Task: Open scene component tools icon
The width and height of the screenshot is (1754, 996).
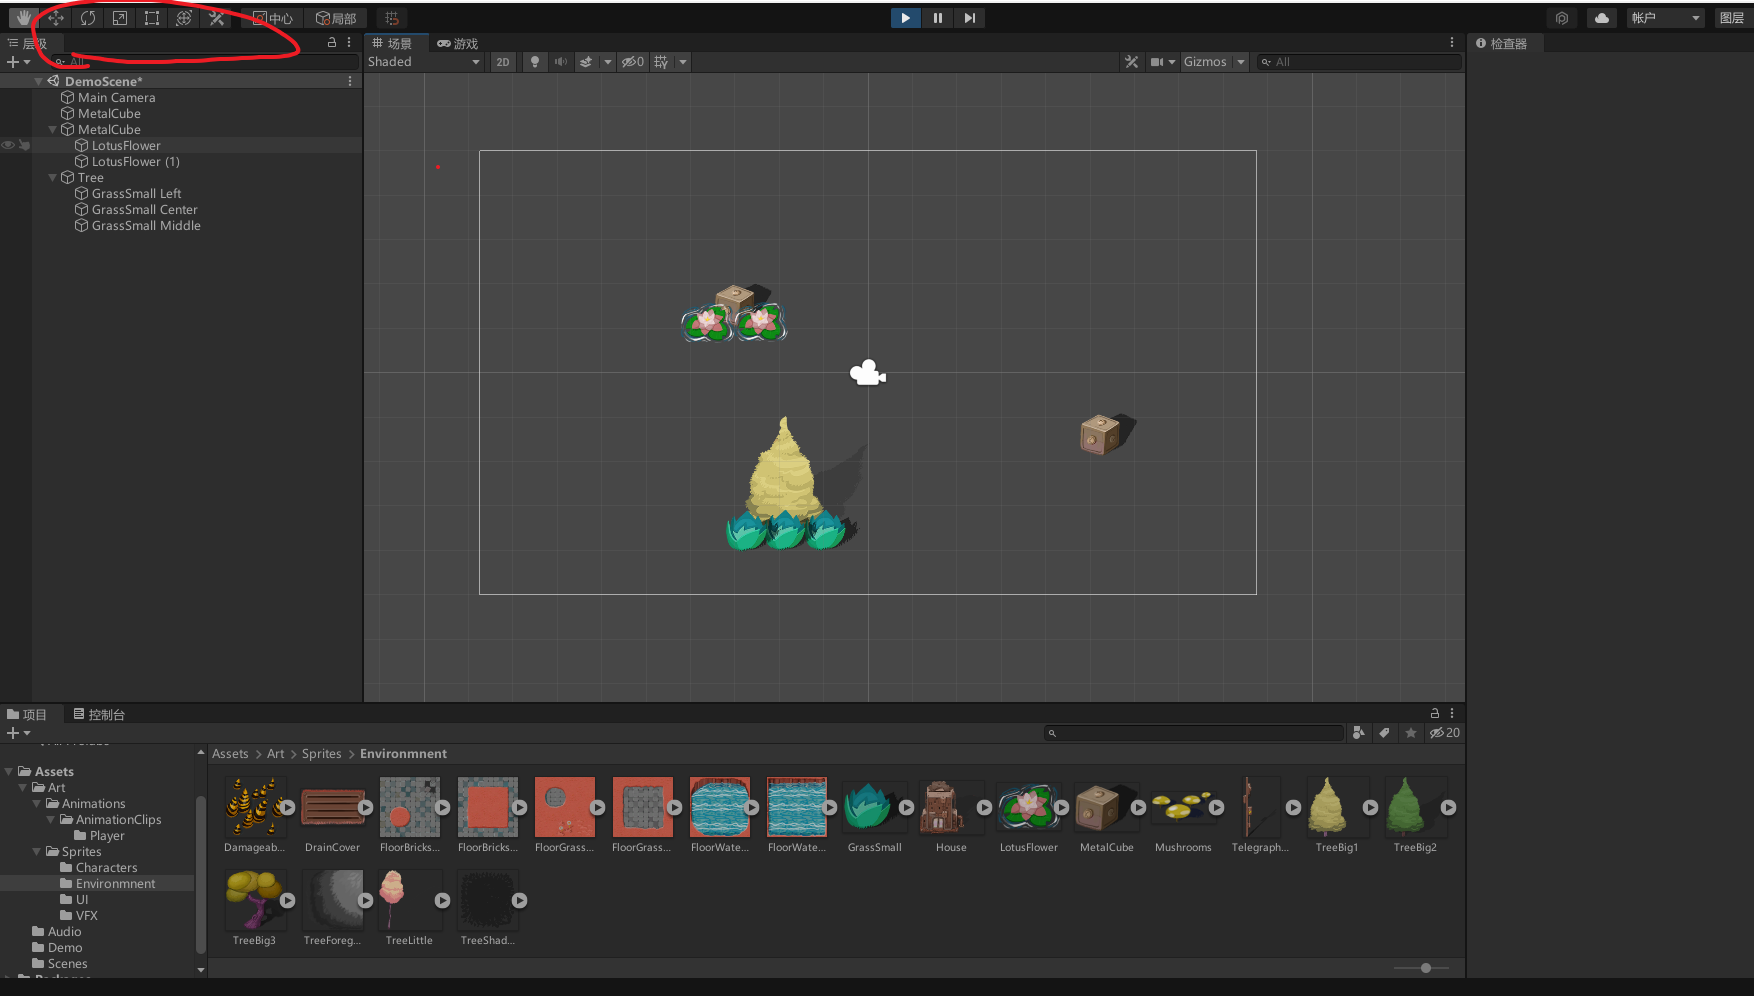Action: point(1132,62)
